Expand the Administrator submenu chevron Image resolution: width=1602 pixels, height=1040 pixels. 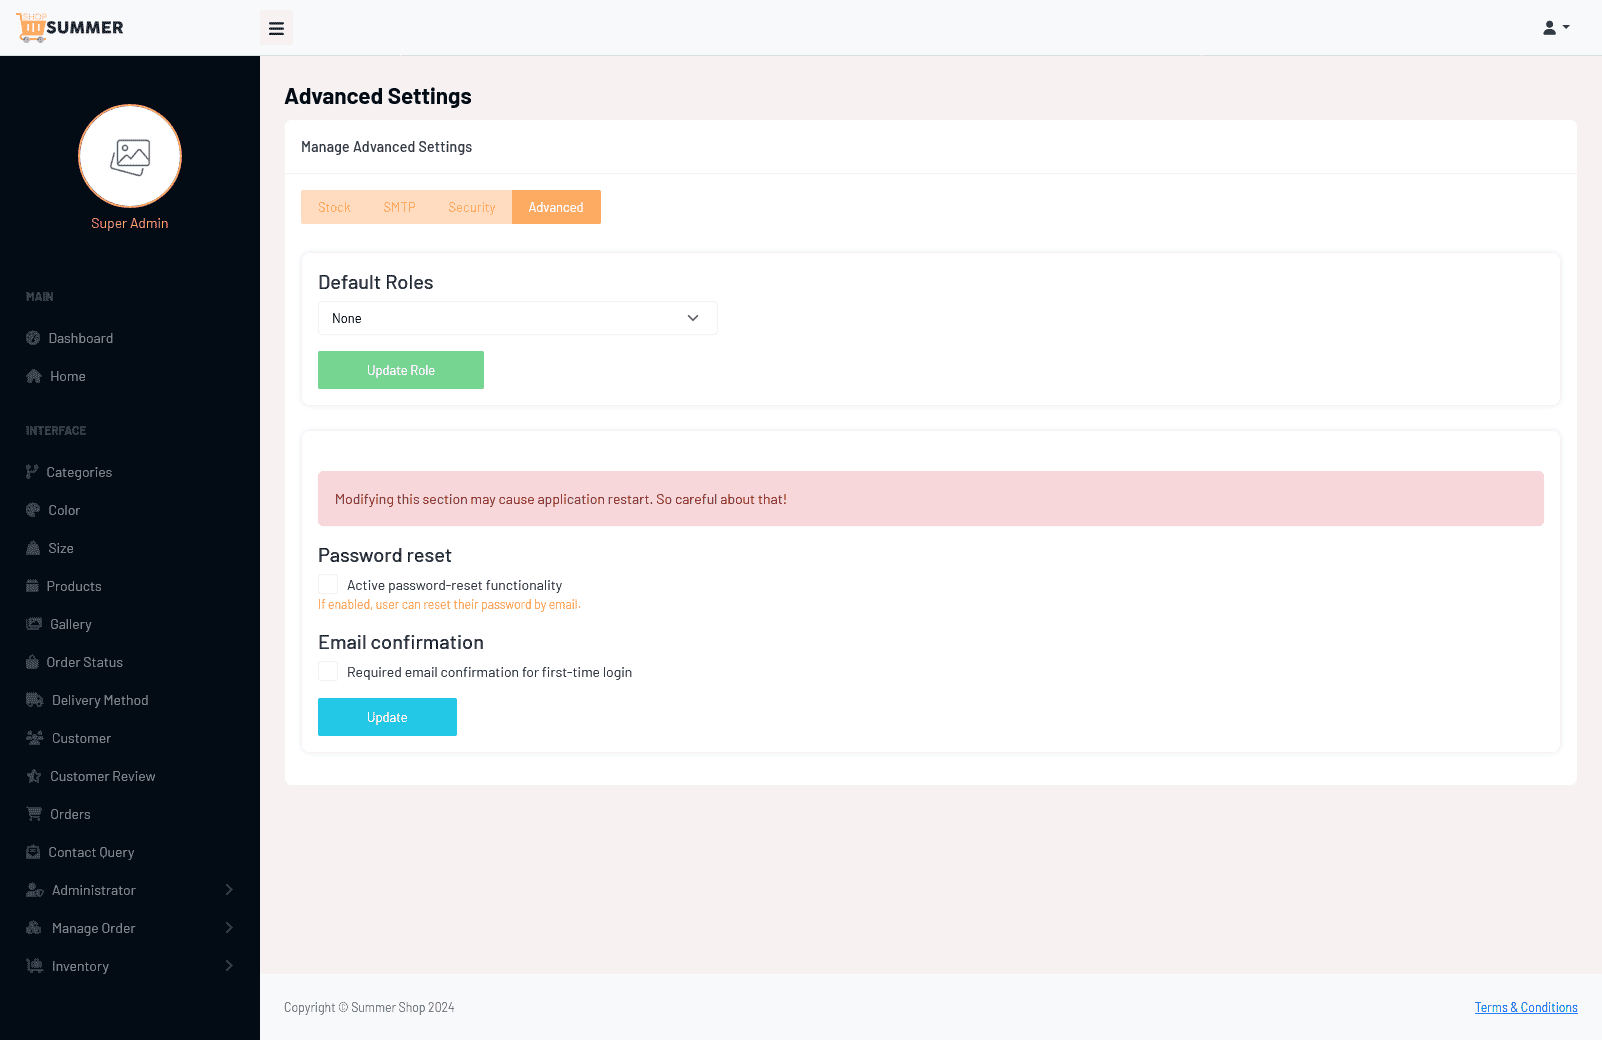pos(229,890)
